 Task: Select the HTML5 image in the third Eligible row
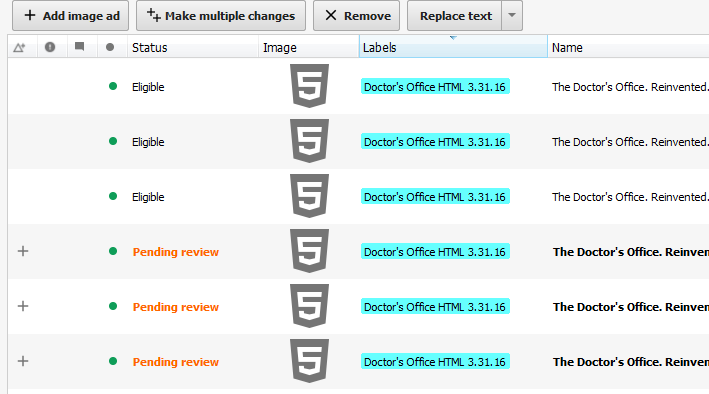point(310,196)
